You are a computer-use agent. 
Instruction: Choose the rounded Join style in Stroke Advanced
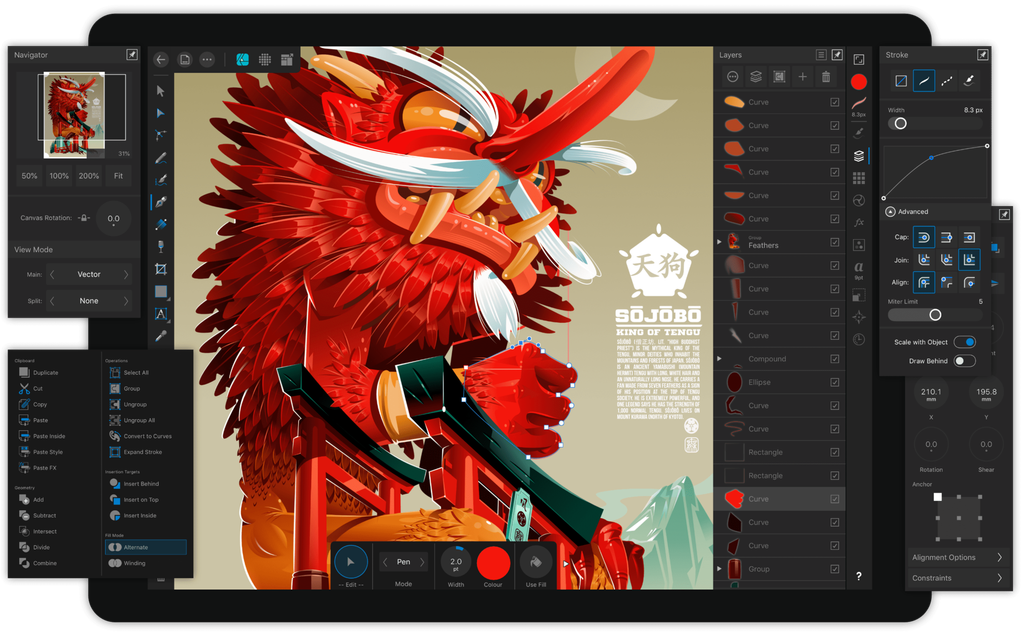point(924,259)
